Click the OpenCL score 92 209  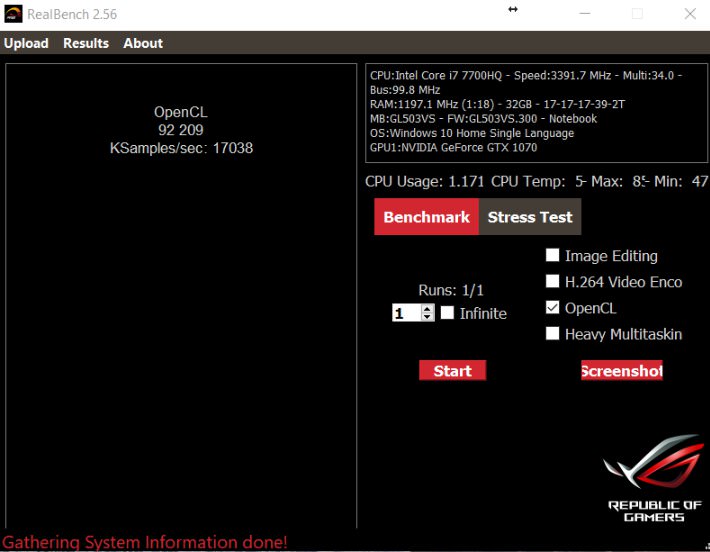pos(181,130)
